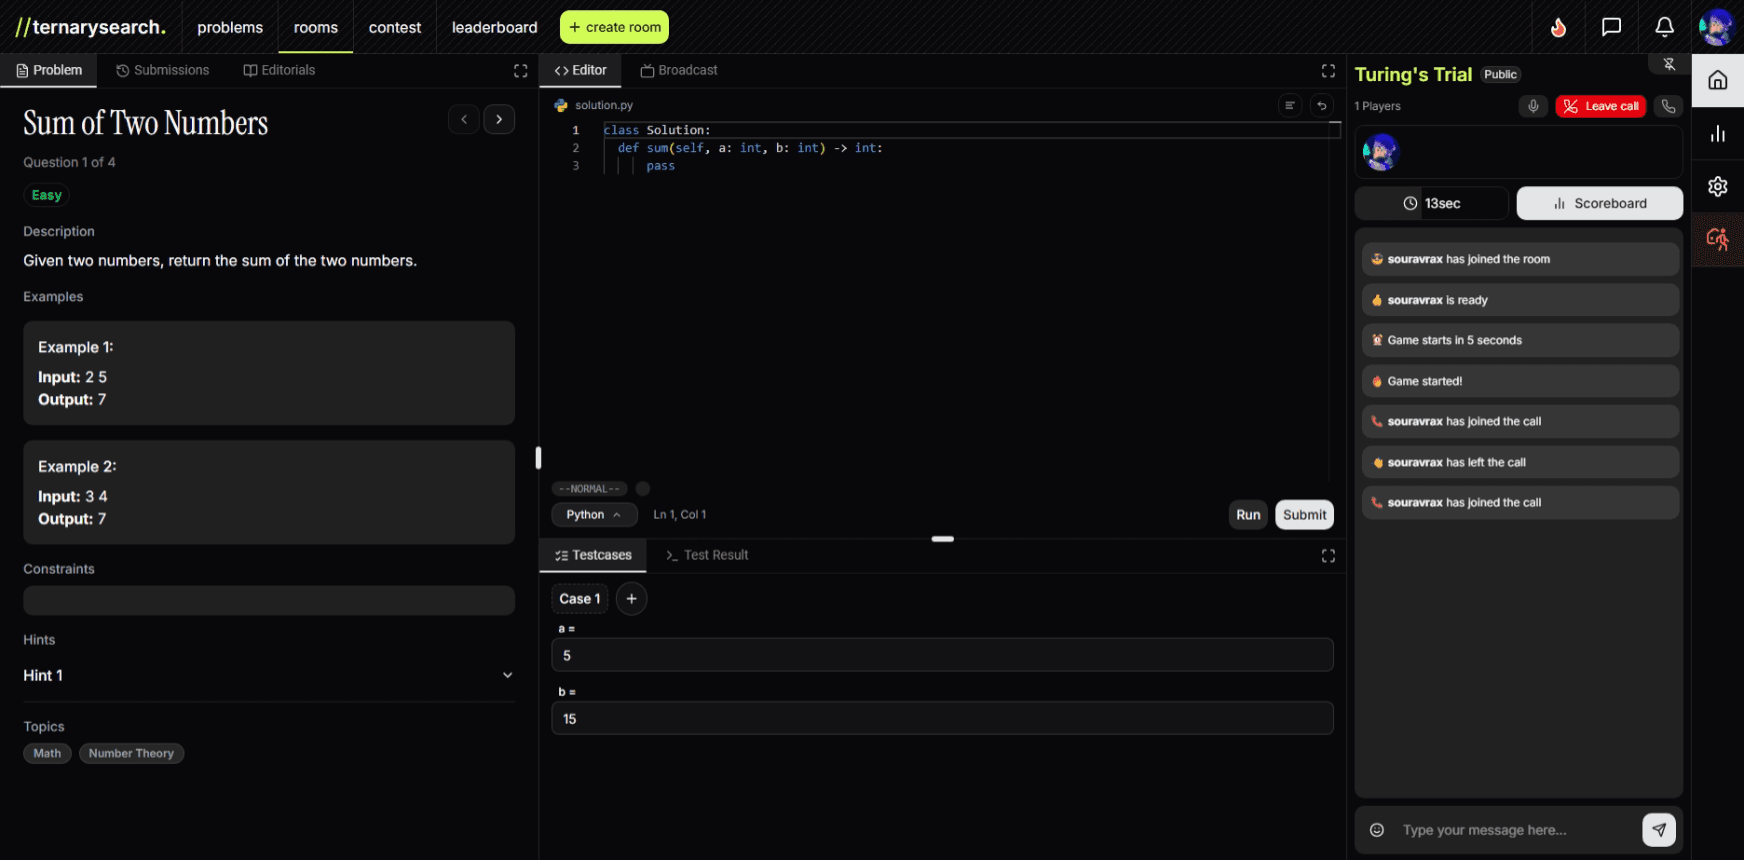
Task: Toggle the microphone in the call
Action: pos(1533,106)
